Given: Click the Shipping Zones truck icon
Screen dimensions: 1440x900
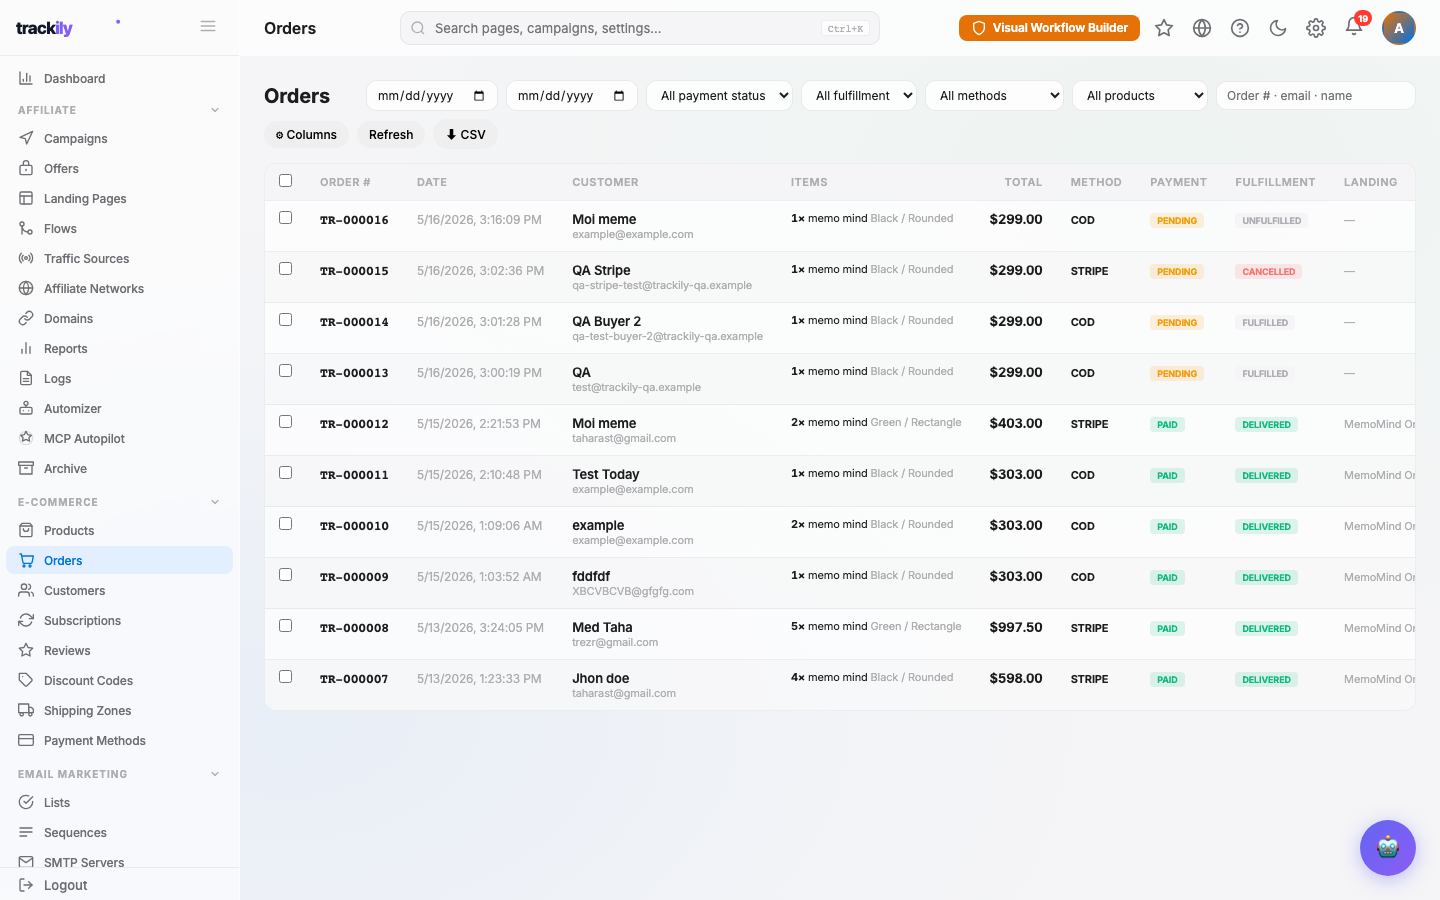Looking at the screenshot, I should click(x=26, y=710).
